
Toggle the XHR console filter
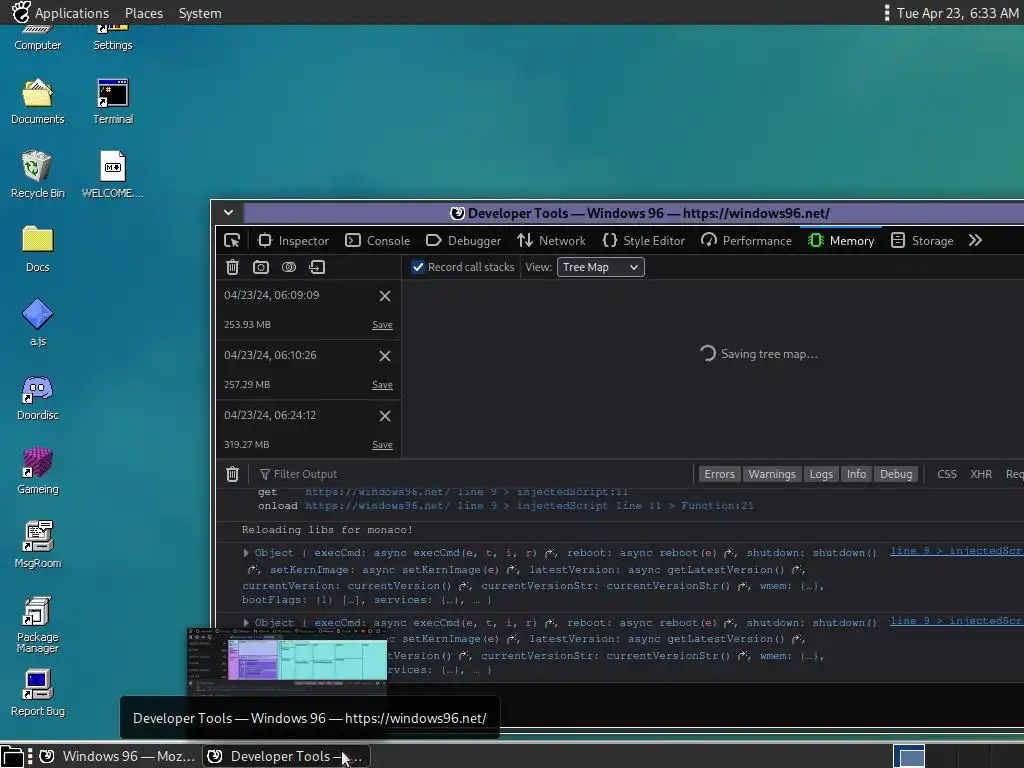pyautogui.click(x=981, y=474)
